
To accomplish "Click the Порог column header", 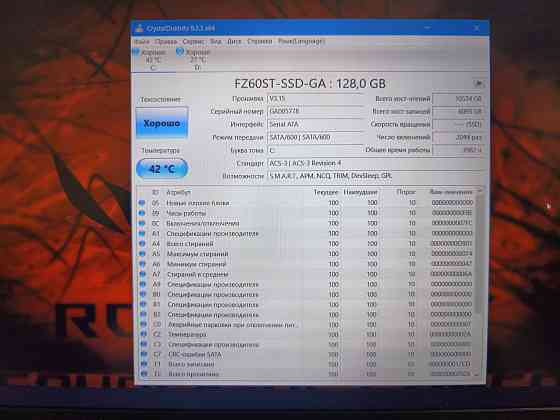I will click(406, 192).
